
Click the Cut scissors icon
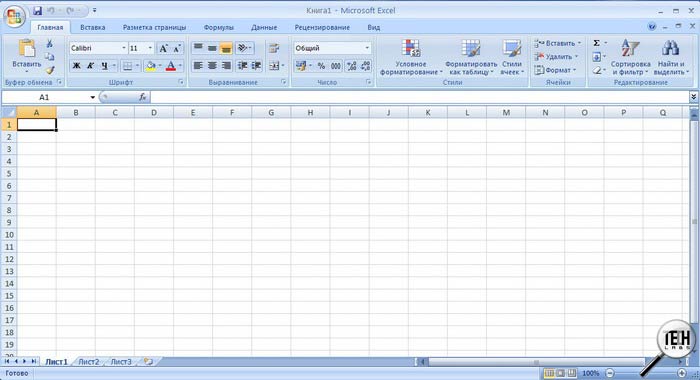pos(50,44)
